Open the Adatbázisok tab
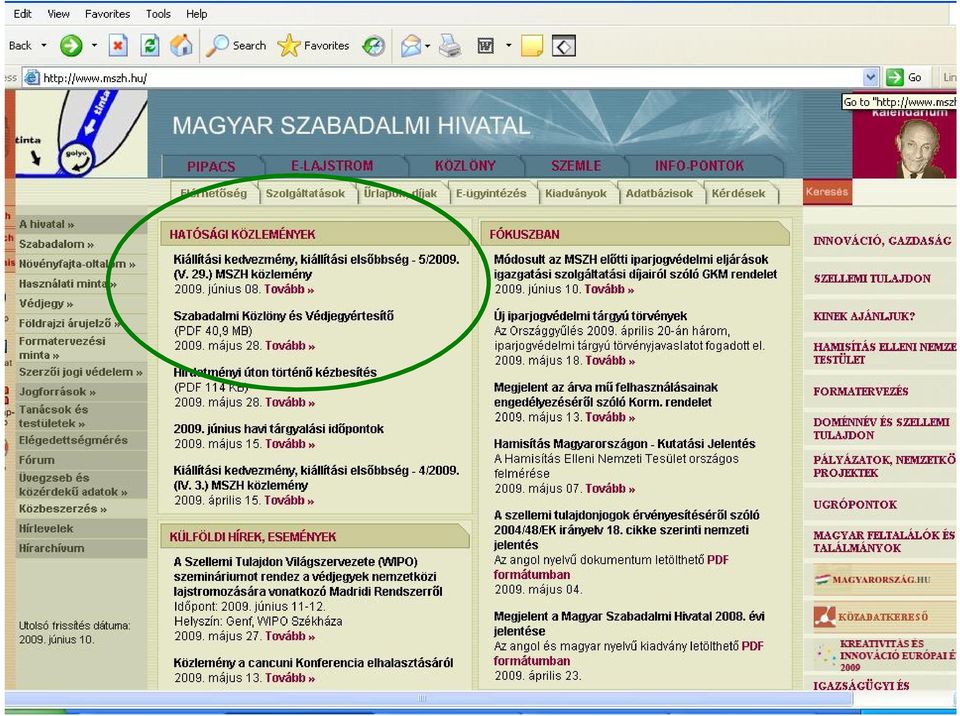960x716 pixels. [659, 193]
